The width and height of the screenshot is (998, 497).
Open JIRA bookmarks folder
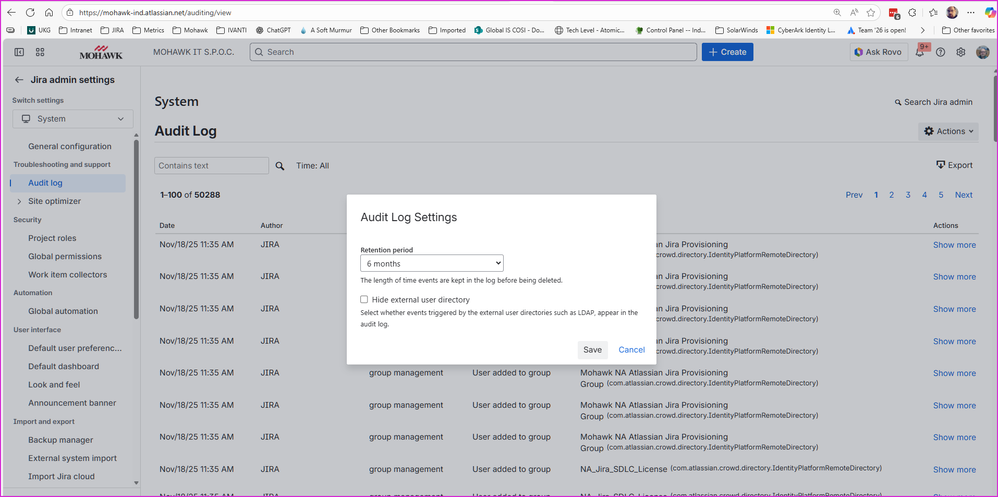point(111,30)
